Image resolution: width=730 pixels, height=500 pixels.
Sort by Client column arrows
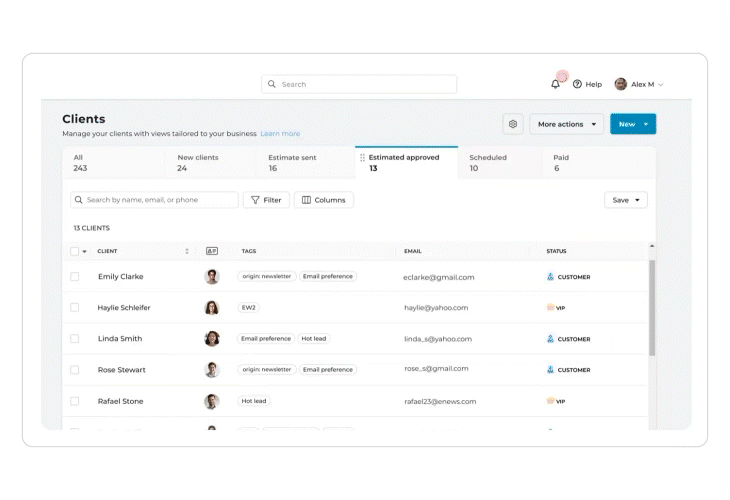click(187, 251)
